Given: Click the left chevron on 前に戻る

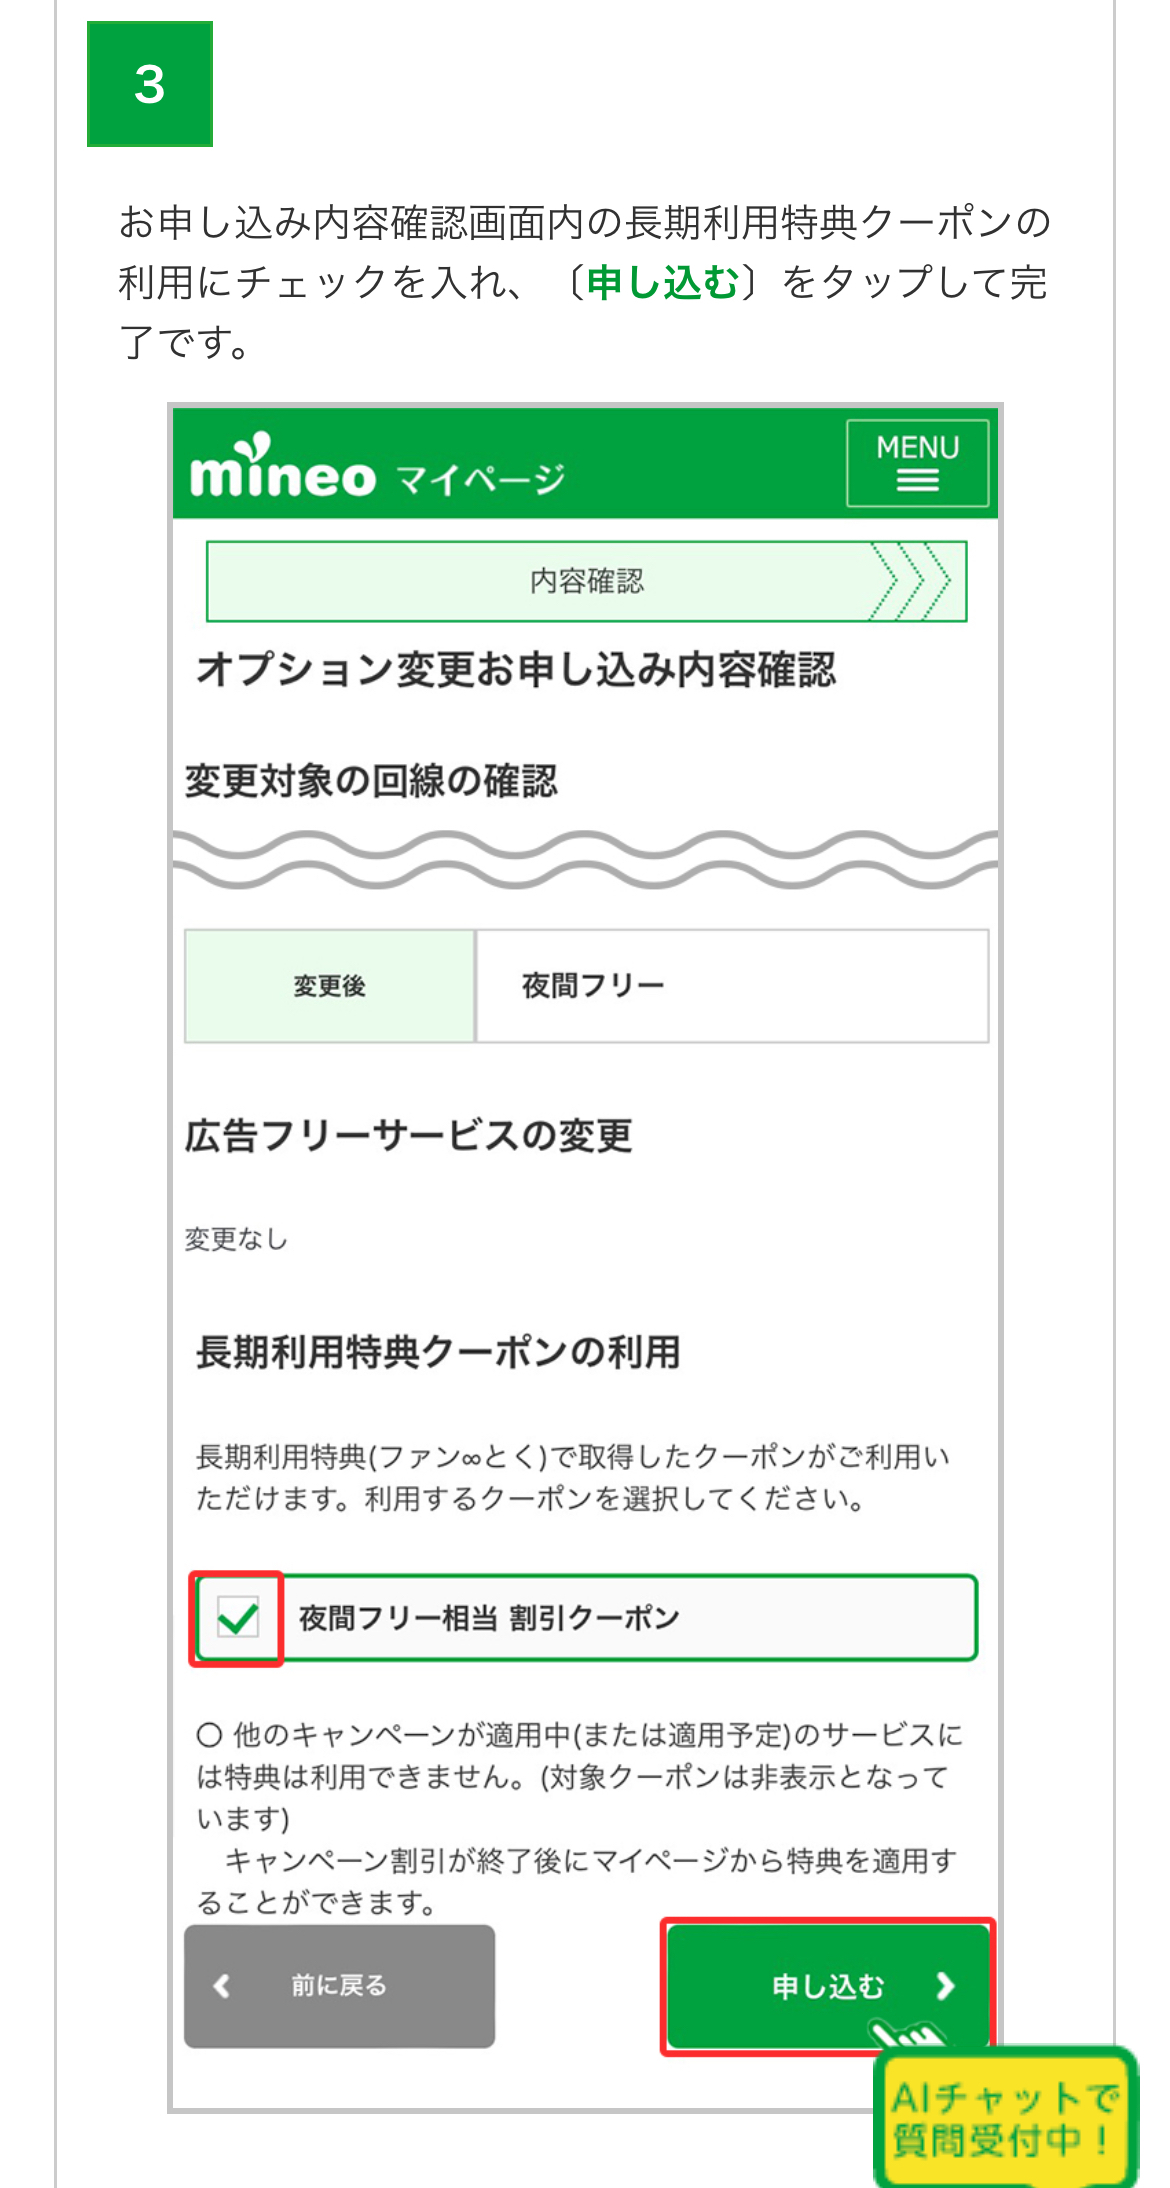Looking at the screenshot, I should (x=222, y=1986).
